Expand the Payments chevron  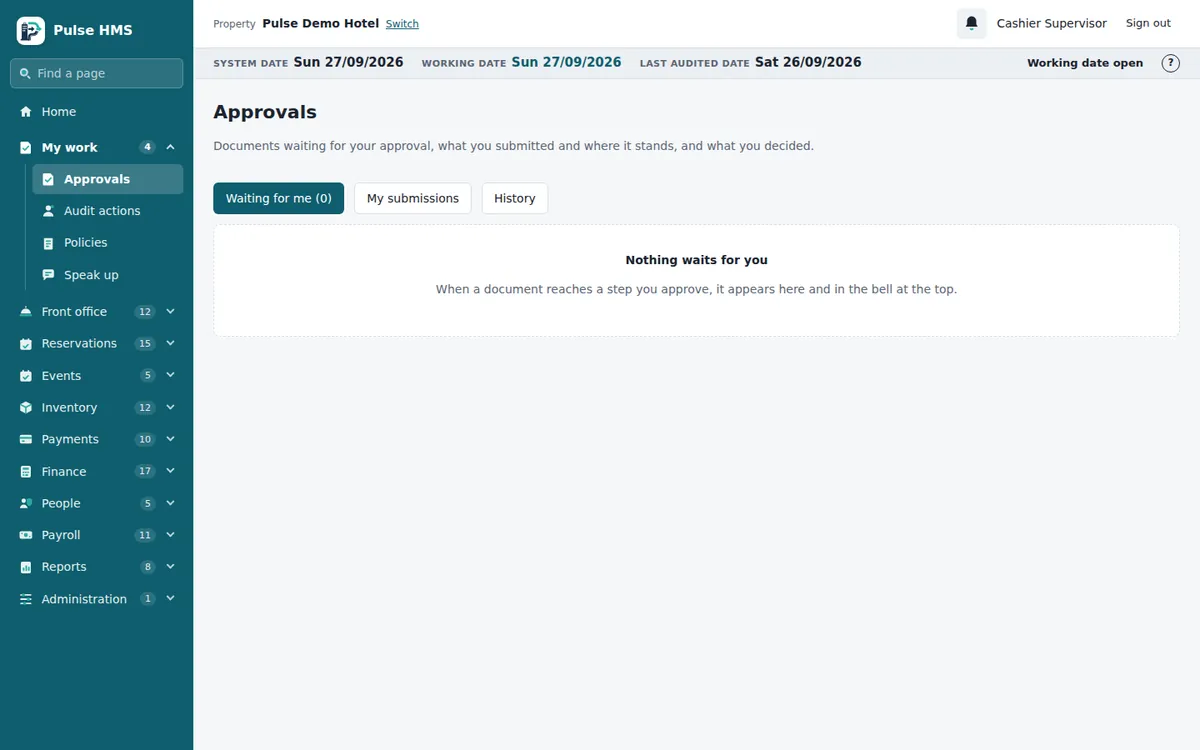170,439
